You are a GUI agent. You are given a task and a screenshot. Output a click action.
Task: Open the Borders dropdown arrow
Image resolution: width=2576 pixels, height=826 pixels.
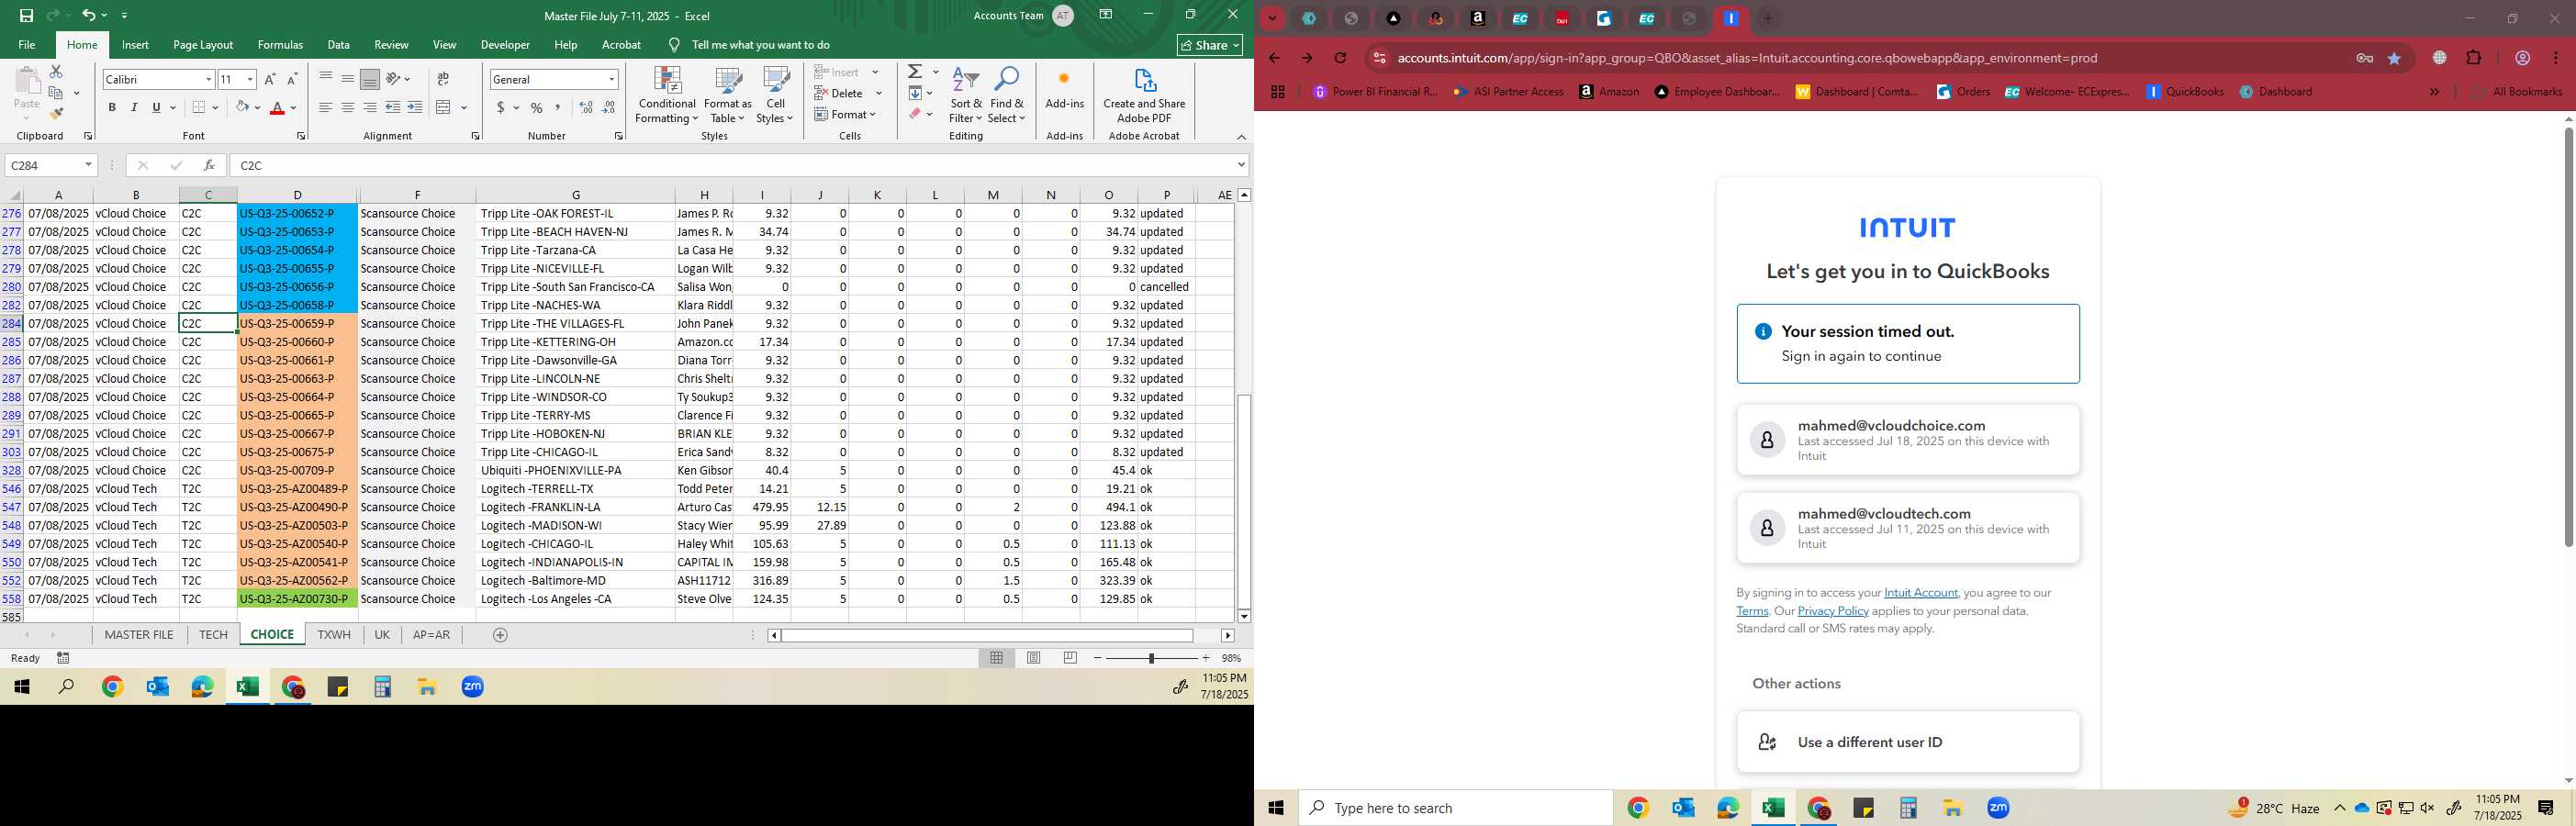coord(217,107)
